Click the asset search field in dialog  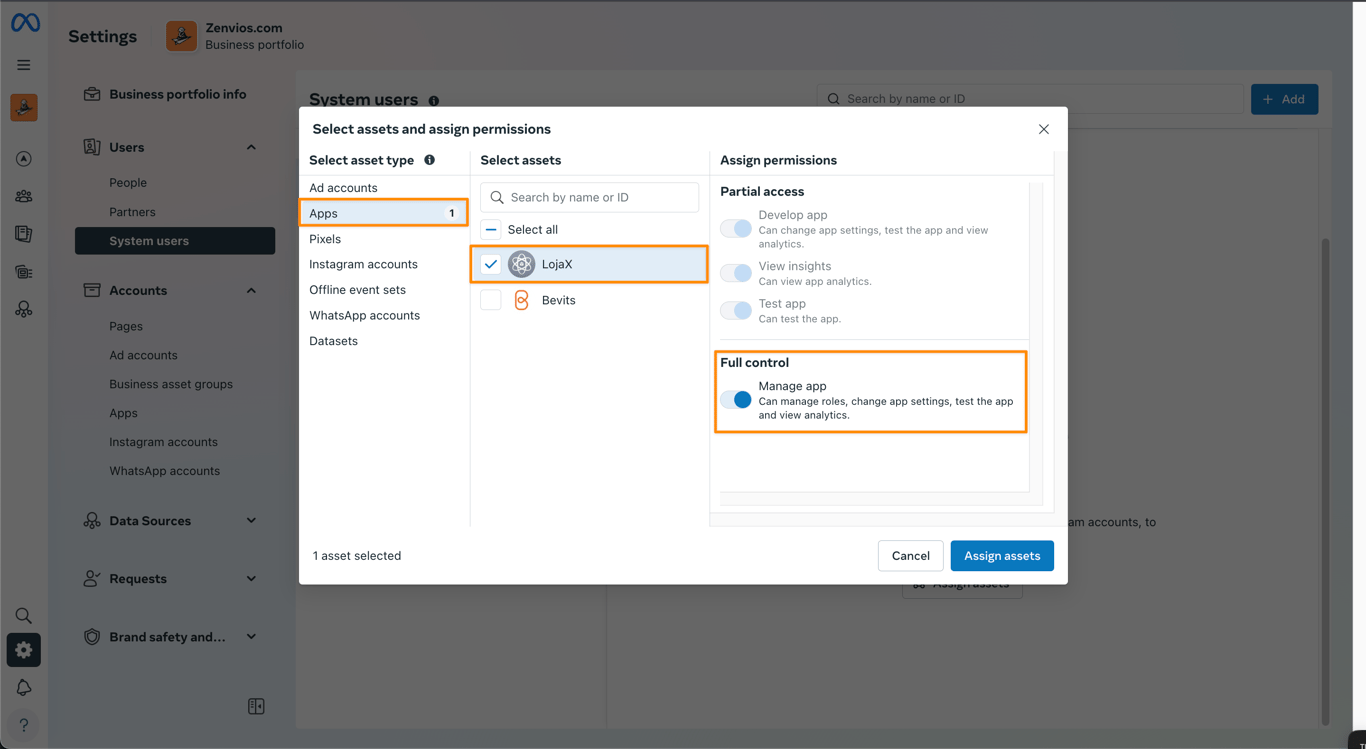pos(590,197)
